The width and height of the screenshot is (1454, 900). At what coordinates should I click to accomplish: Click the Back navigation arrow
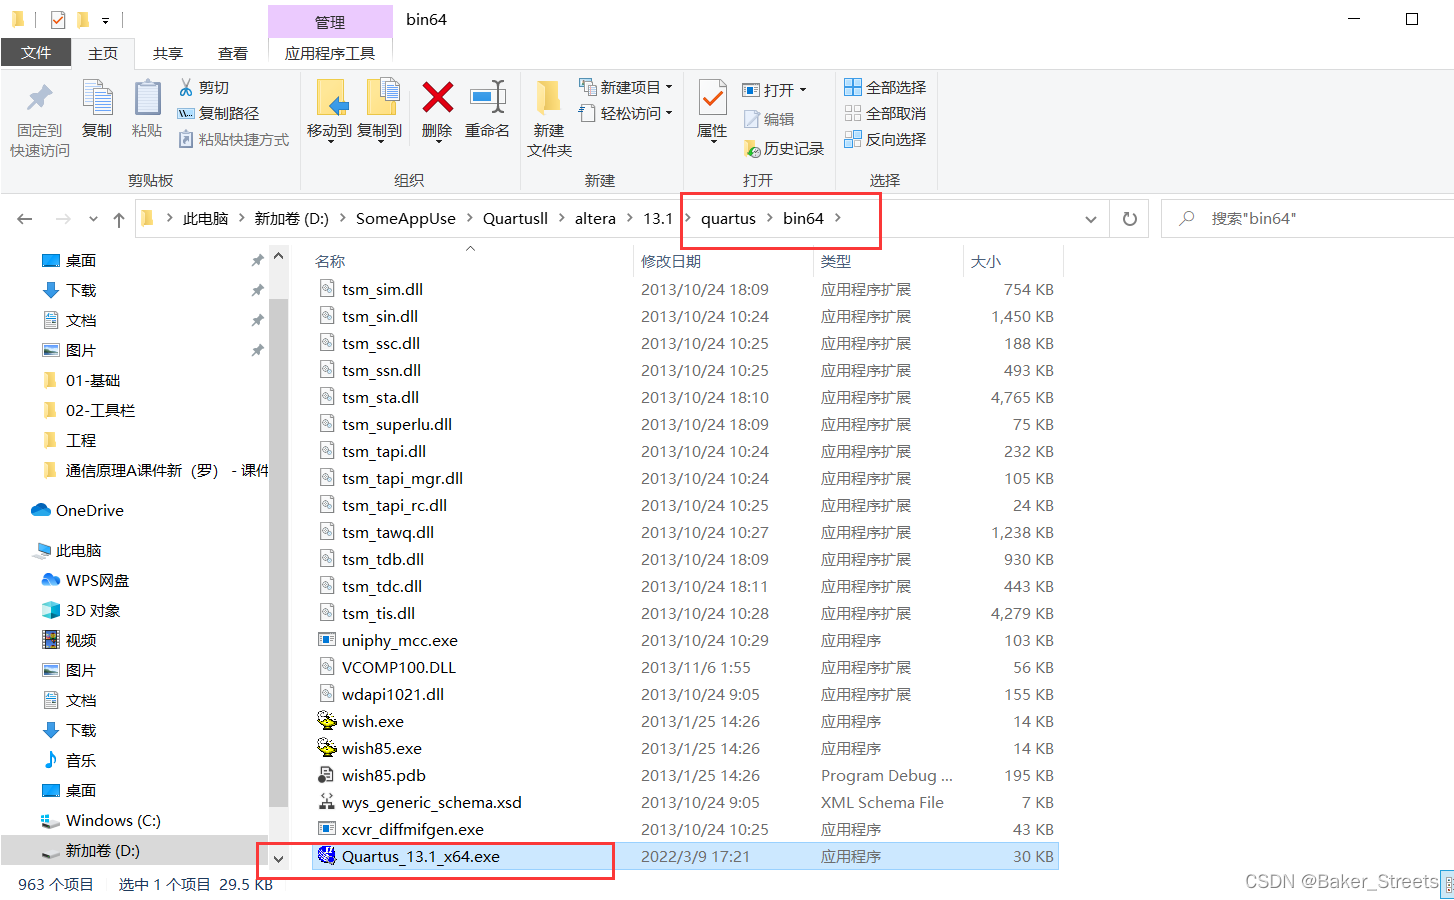pyautogui.click(x=25, y=218)
